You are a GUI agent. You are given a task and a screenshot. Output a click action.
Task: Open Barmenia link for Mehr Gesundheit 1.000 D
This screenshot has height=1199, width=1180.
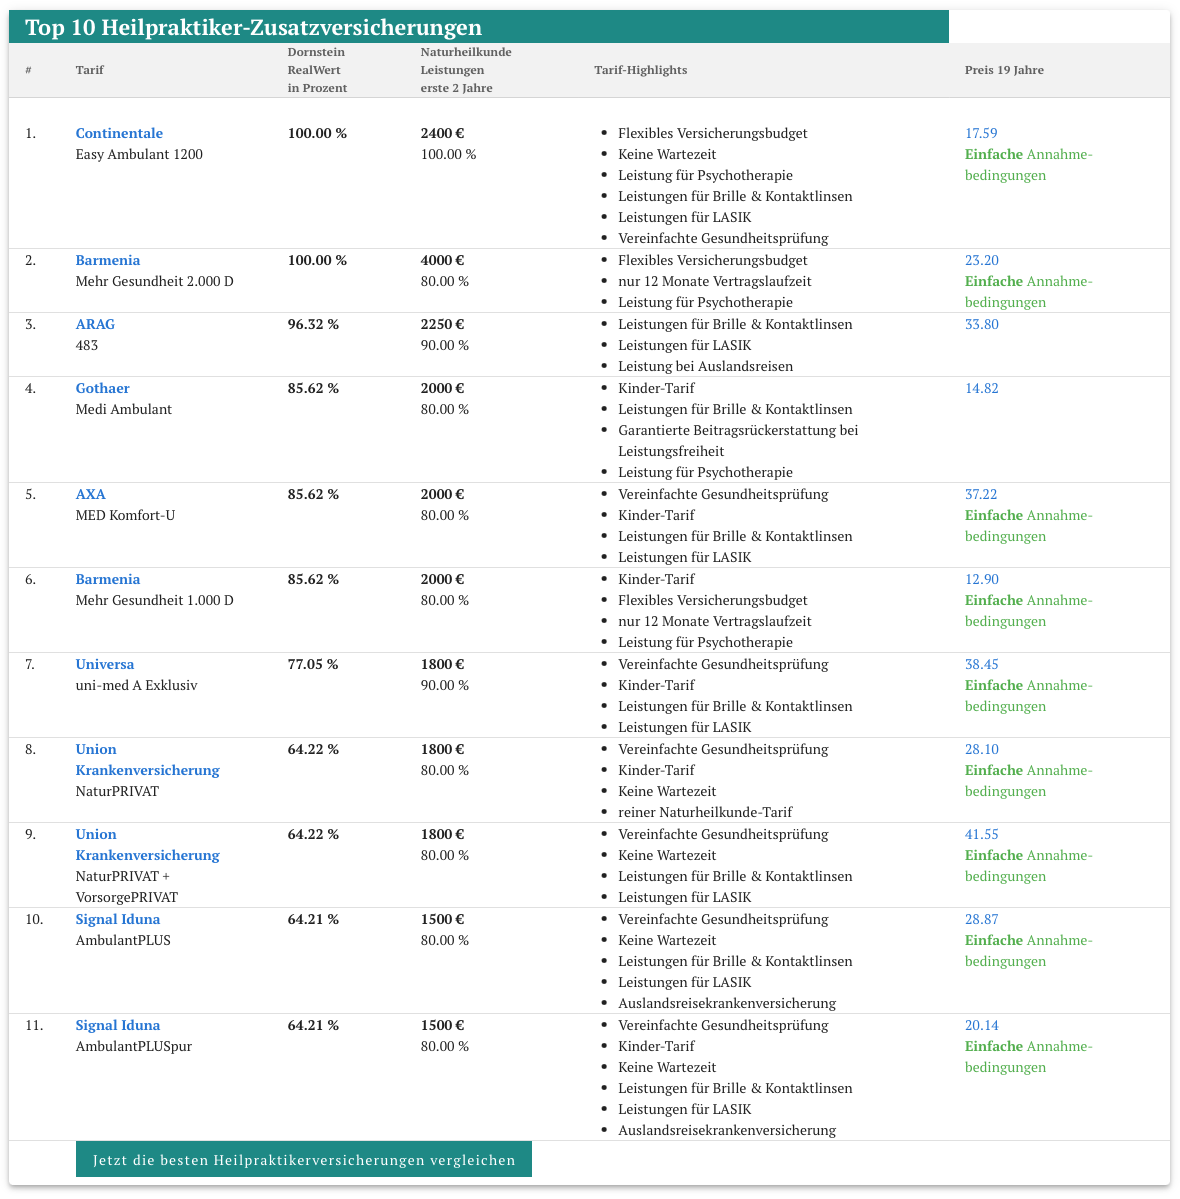[108, 579]
